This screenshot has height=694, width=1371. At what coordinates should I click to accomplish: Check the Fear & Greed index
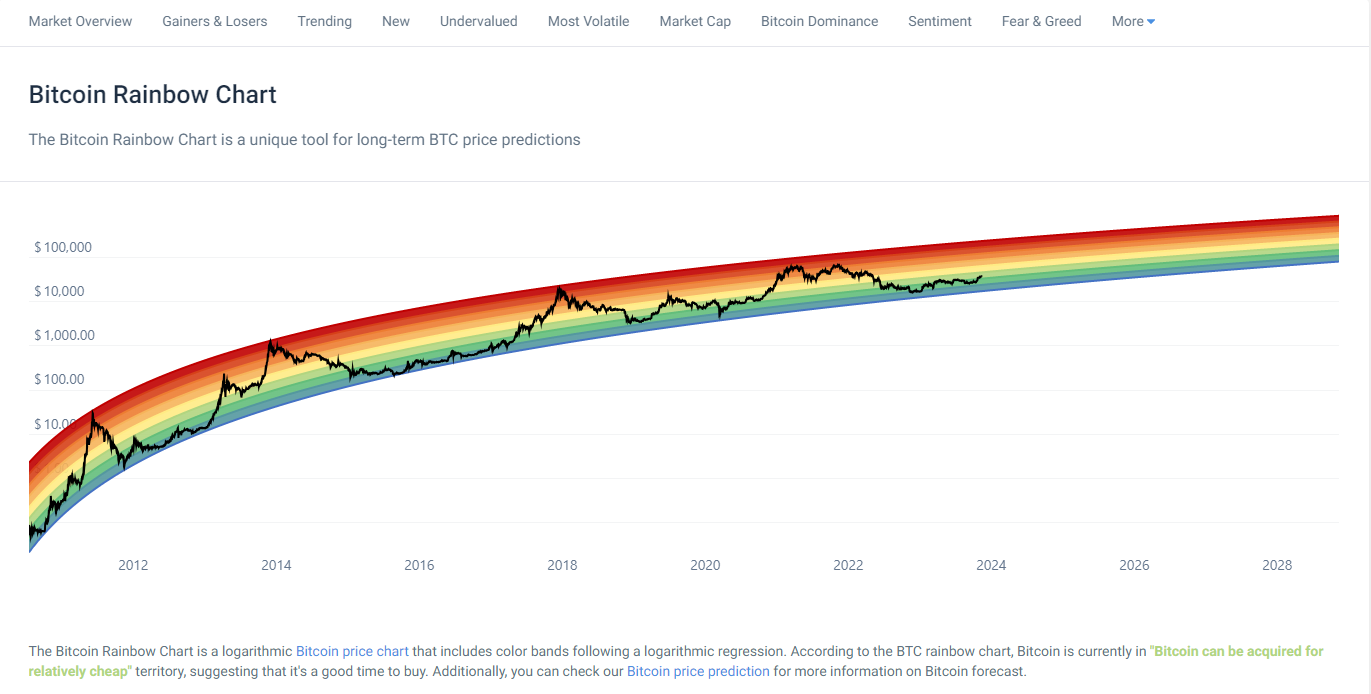tap(1041, 21)
